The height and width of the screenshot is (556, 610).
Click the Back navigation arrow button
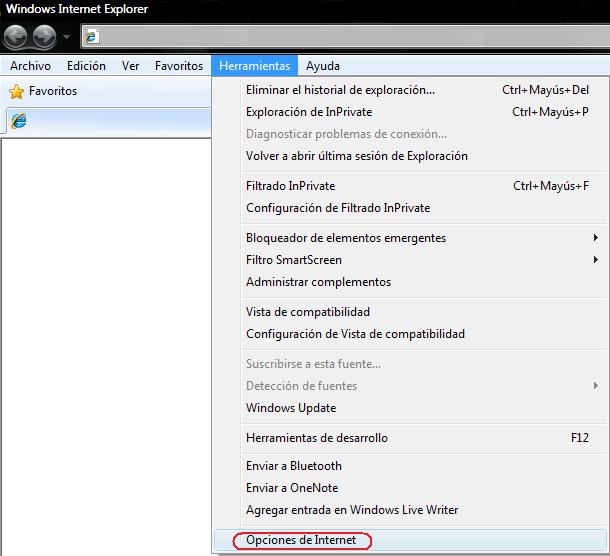(16, 37)
